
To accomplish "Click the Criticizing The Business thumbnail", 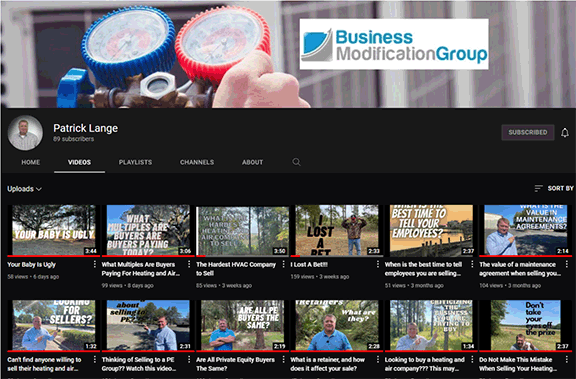I will point(431,325).
